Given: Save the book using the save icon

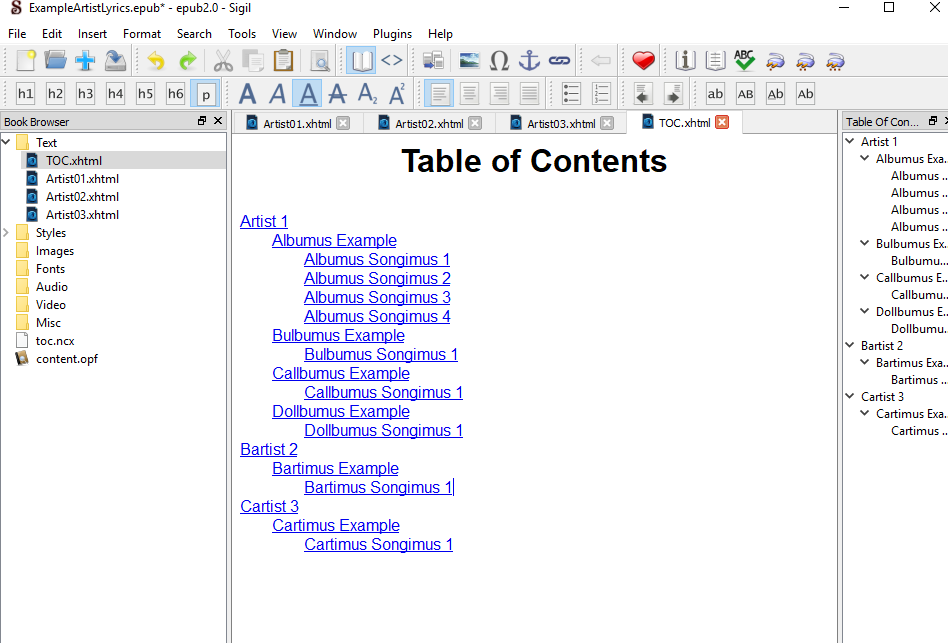Looking at the screenshot, I should point(115,60).
